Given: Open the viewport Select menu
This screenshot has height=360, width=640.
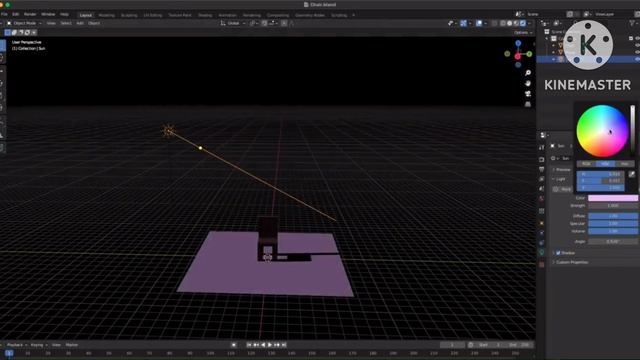Looking at the screenshot, I should click(66, 23).
